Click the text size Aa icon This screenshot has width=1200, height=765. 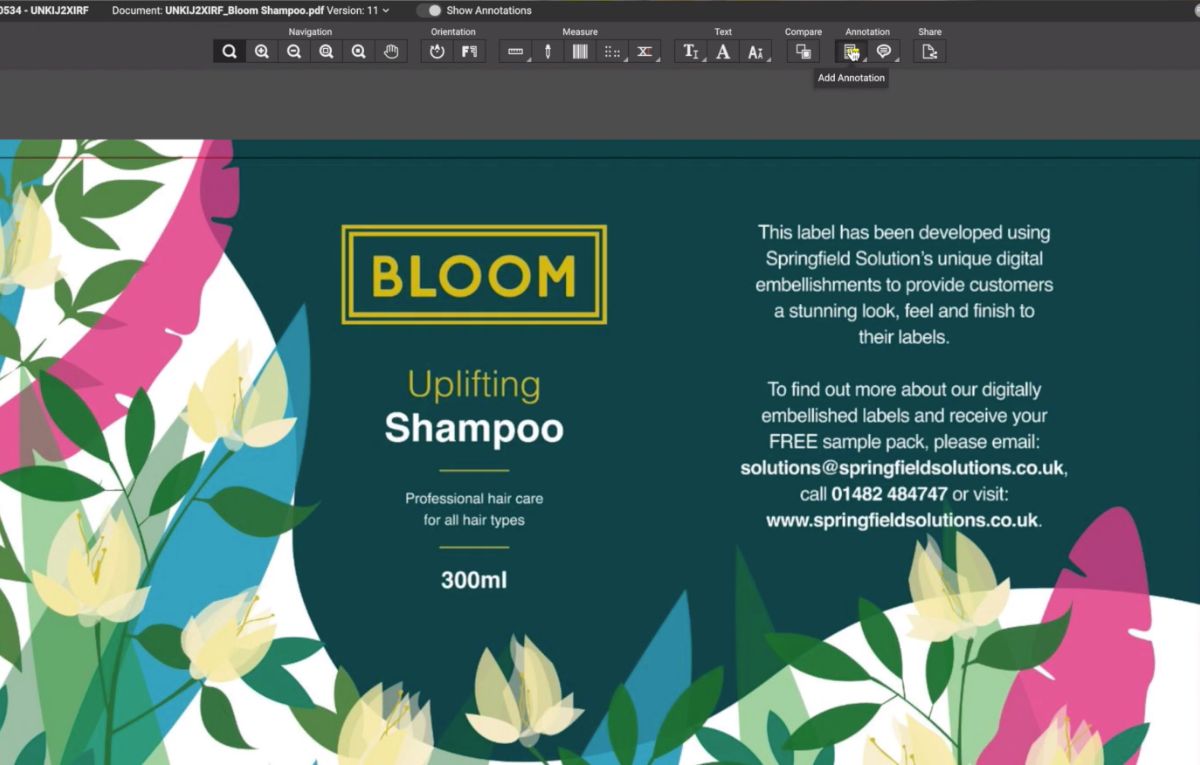pos(756,52)
